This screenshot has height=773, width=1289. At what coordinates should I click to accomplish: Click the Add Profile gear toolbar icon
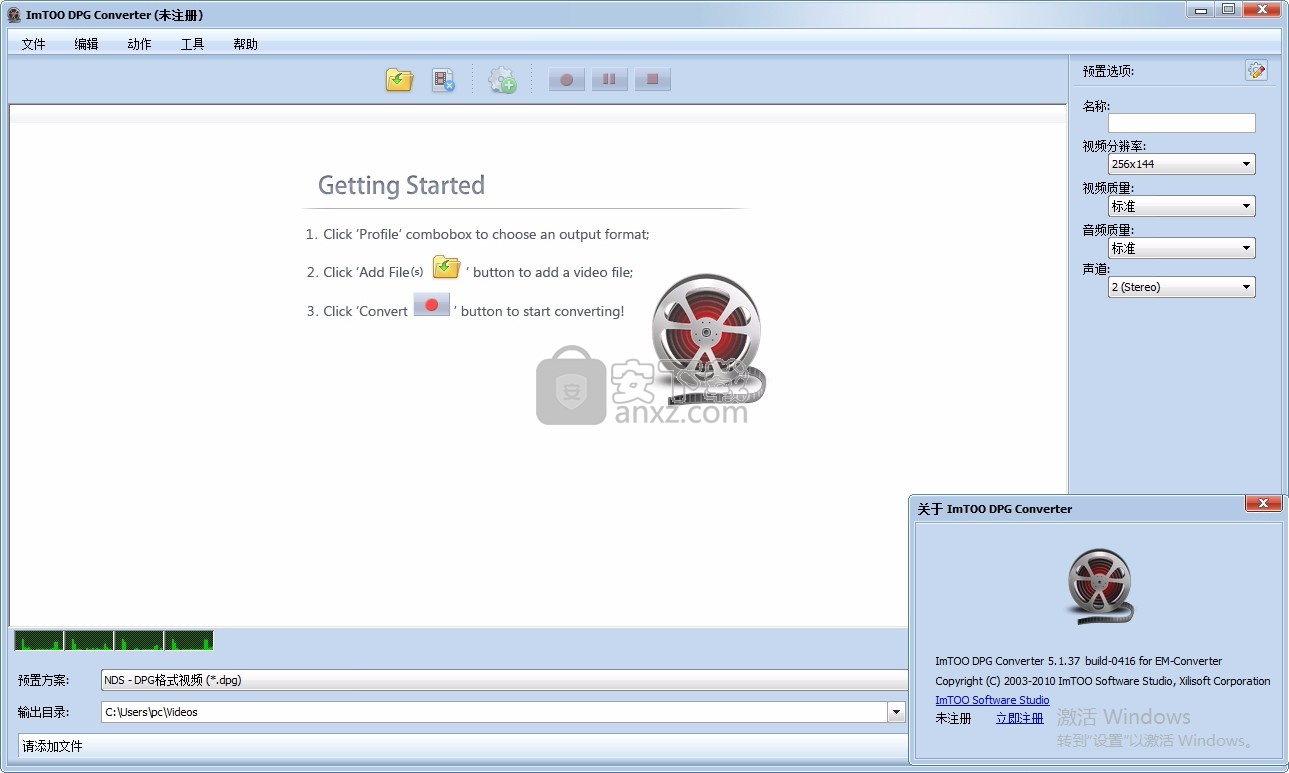pos(502,80)
